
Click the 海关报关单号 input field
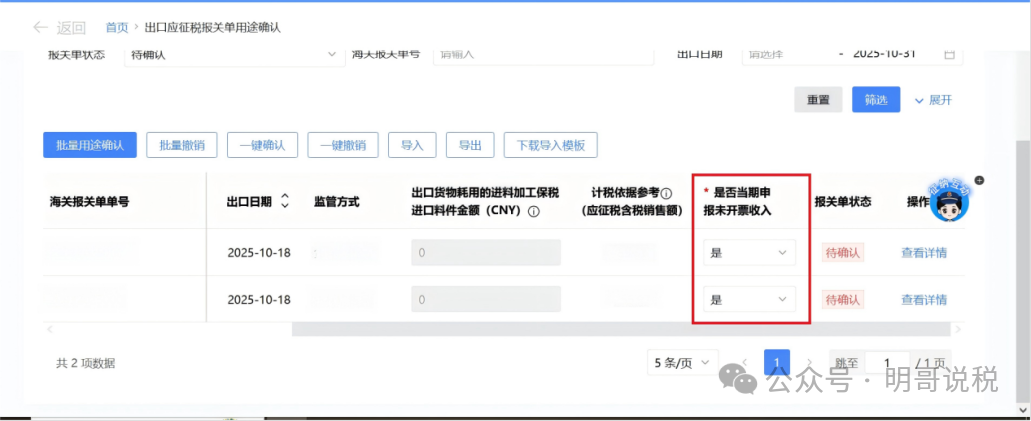tap(540, 54)
